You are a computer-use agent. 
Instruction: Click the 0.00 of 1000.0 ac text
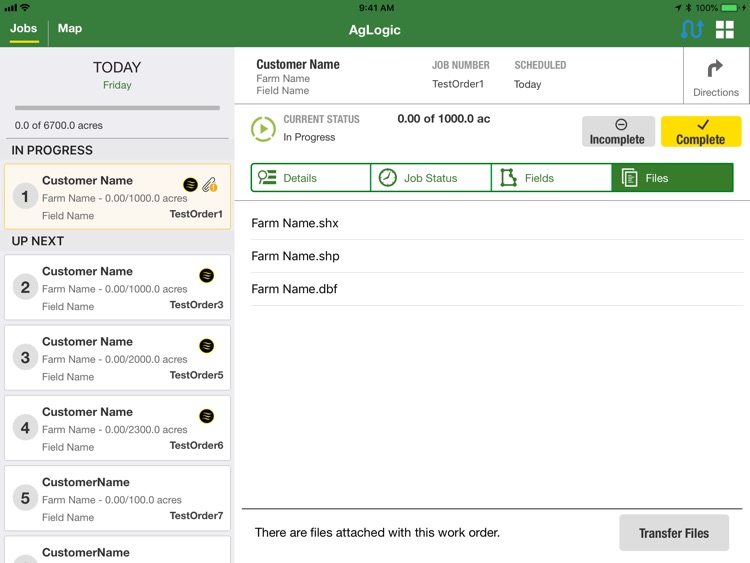tap(443, 119)
